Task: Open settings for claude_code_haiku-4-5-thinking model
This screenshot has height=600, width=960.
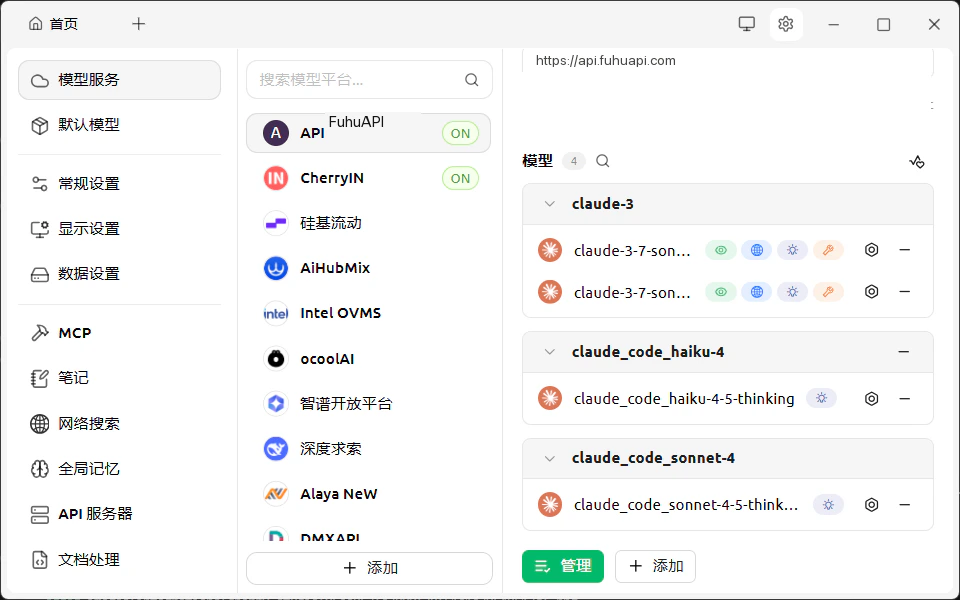Action: pyautogui.click(x=871, y=399)
